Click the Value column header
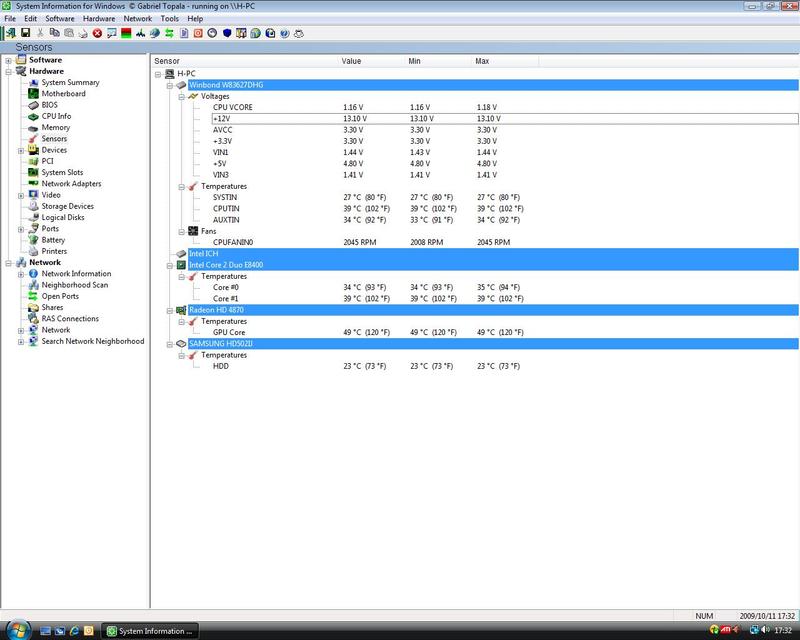800x640 pixels. click(351, 62)
